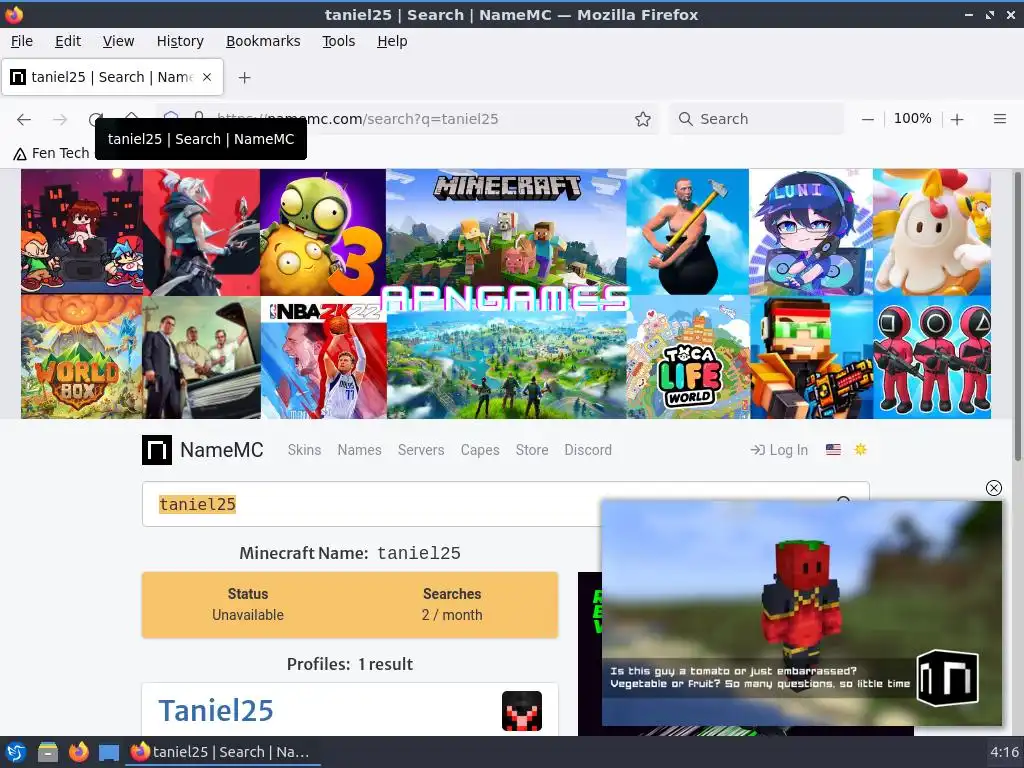
Task: Click the Getting Over It hammer thumbnail
Action: 688,232
